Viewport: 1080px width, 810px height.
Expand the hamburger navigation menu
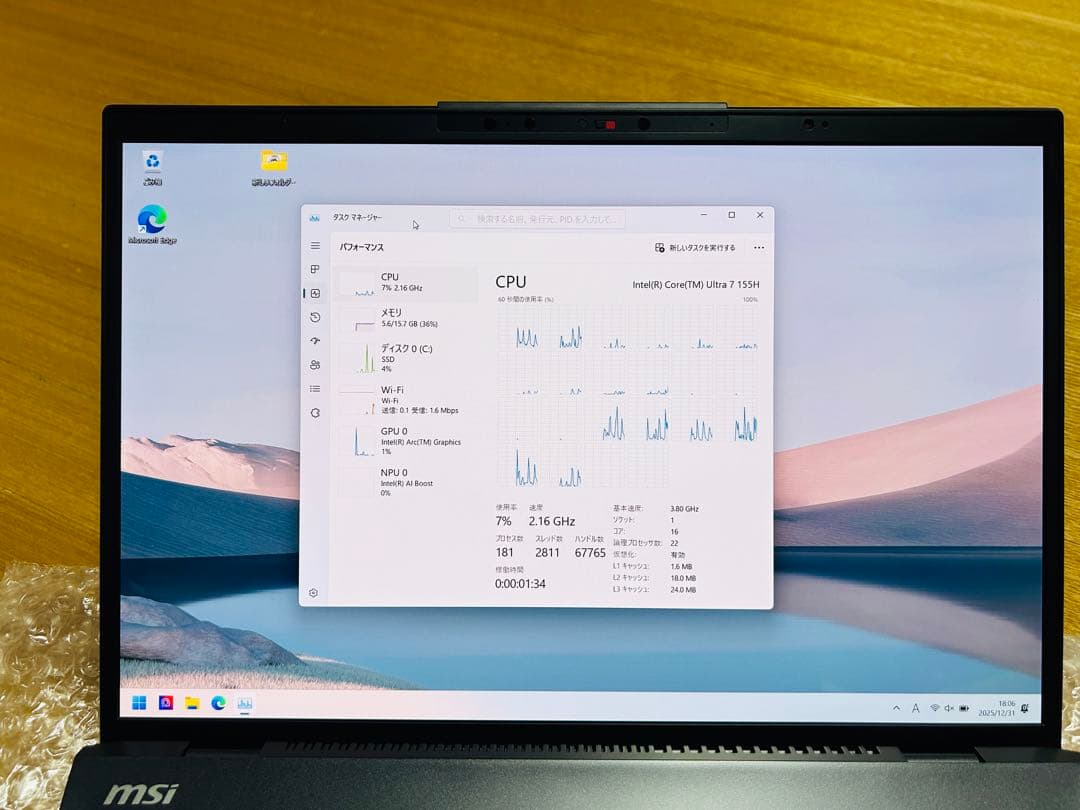tap(315, 246)
